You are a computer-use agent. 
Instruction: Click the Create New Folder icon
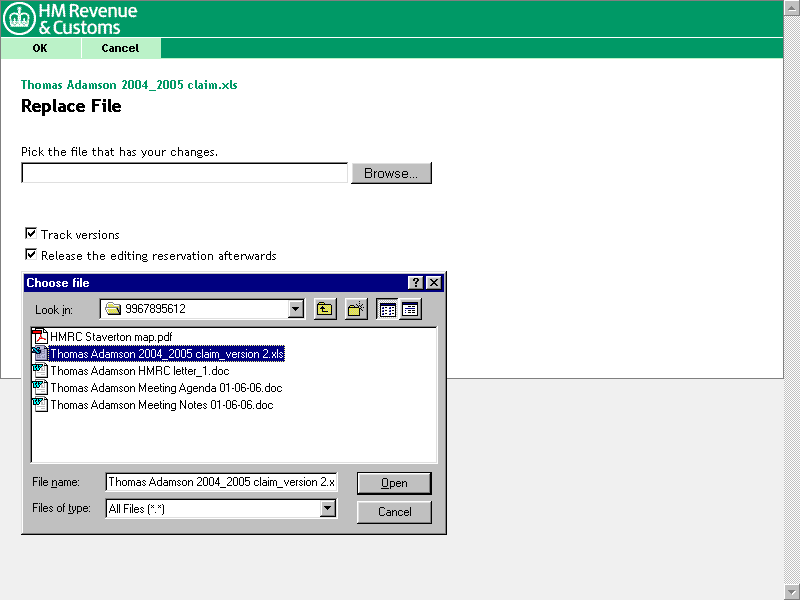(356, 309)
